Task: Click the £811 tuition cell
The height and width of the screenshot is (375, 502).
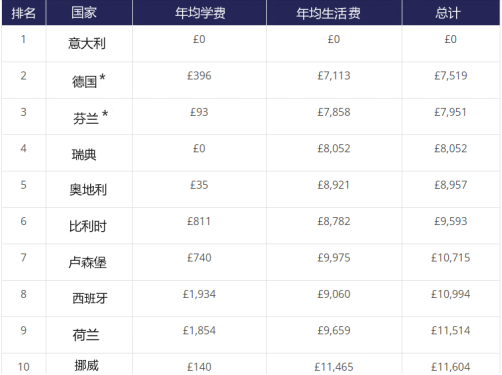Action: pos(199,221)
